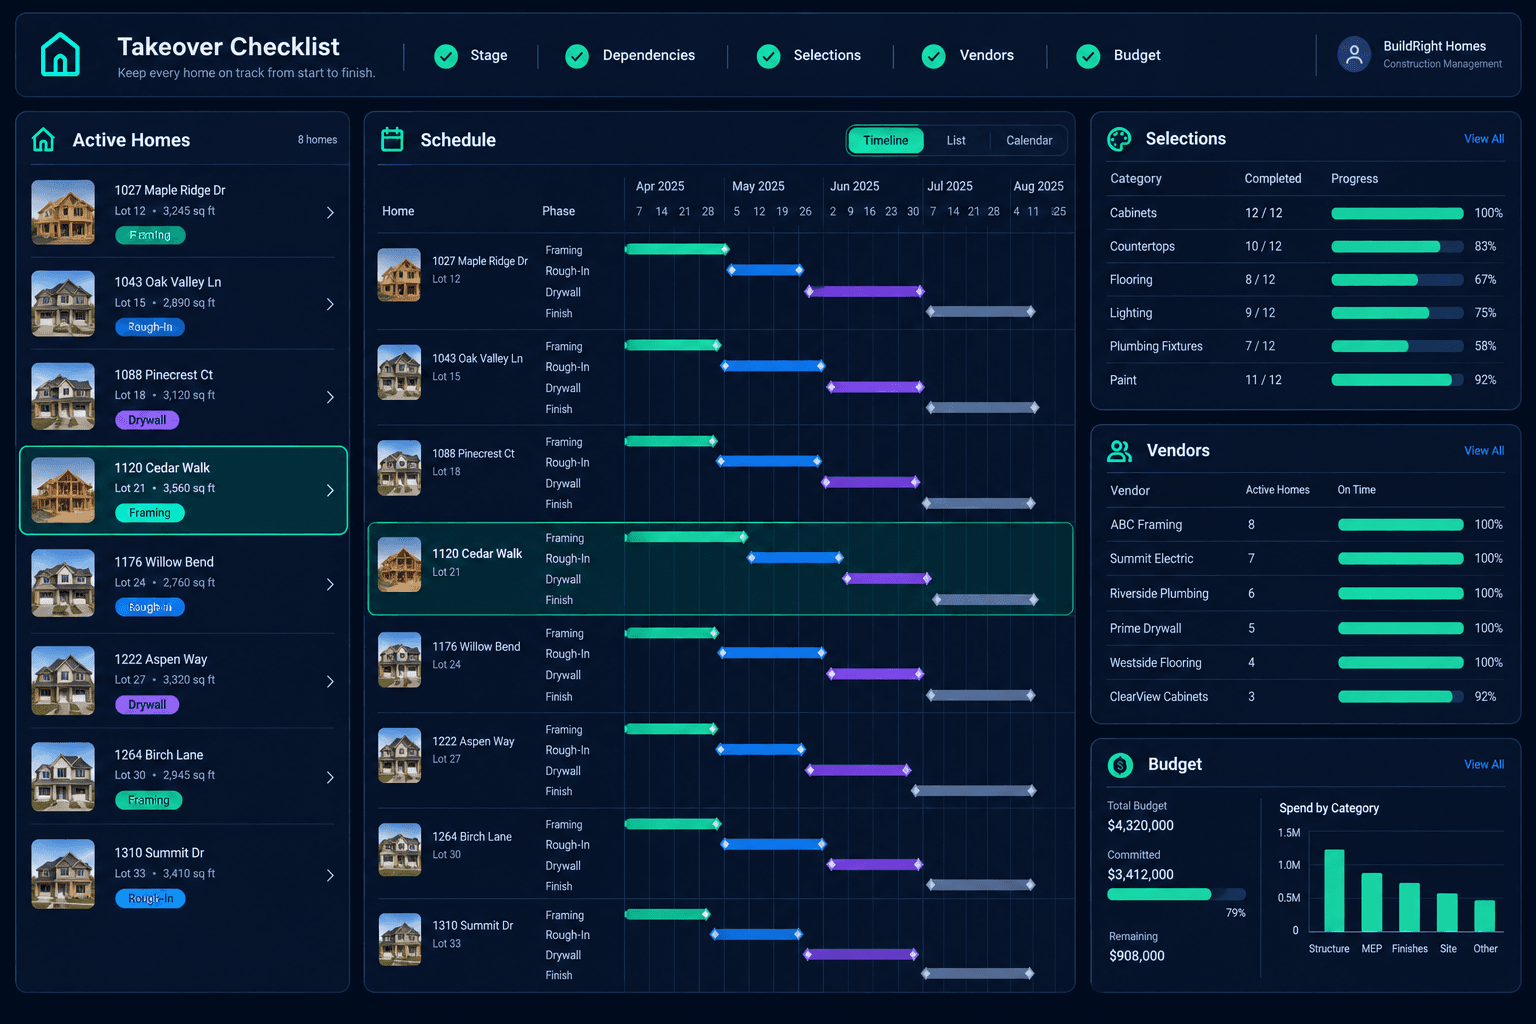Expand the 1043 Oak Valley Ln card chevron
Screen dimensions: 1536x1024
pos(330,304)
